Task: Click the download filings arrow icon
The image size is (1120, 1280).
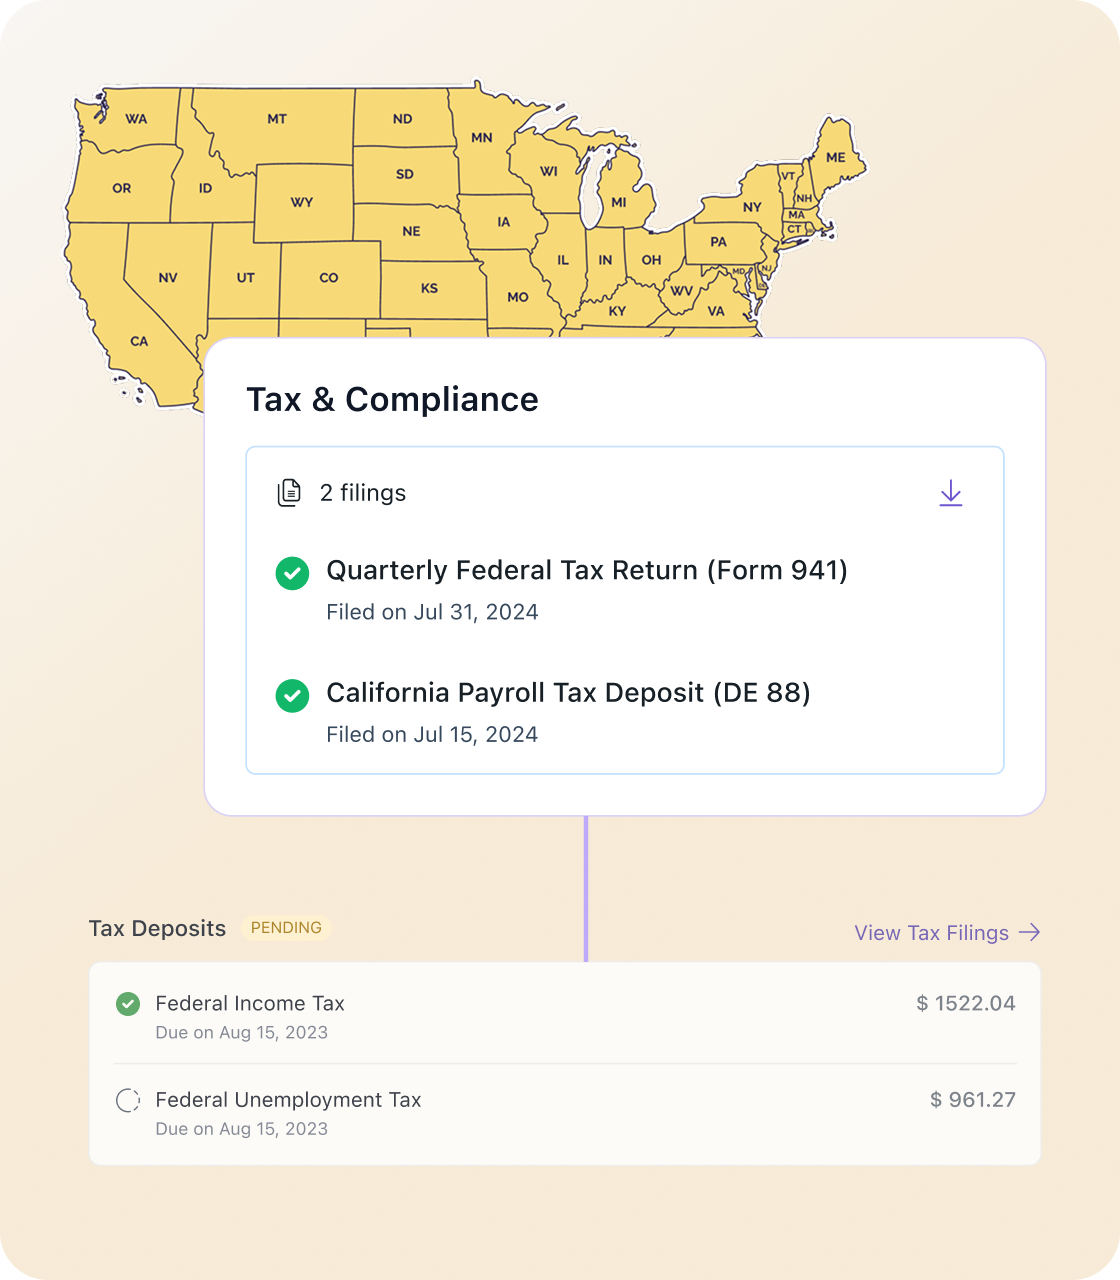Action: point(950,493)
